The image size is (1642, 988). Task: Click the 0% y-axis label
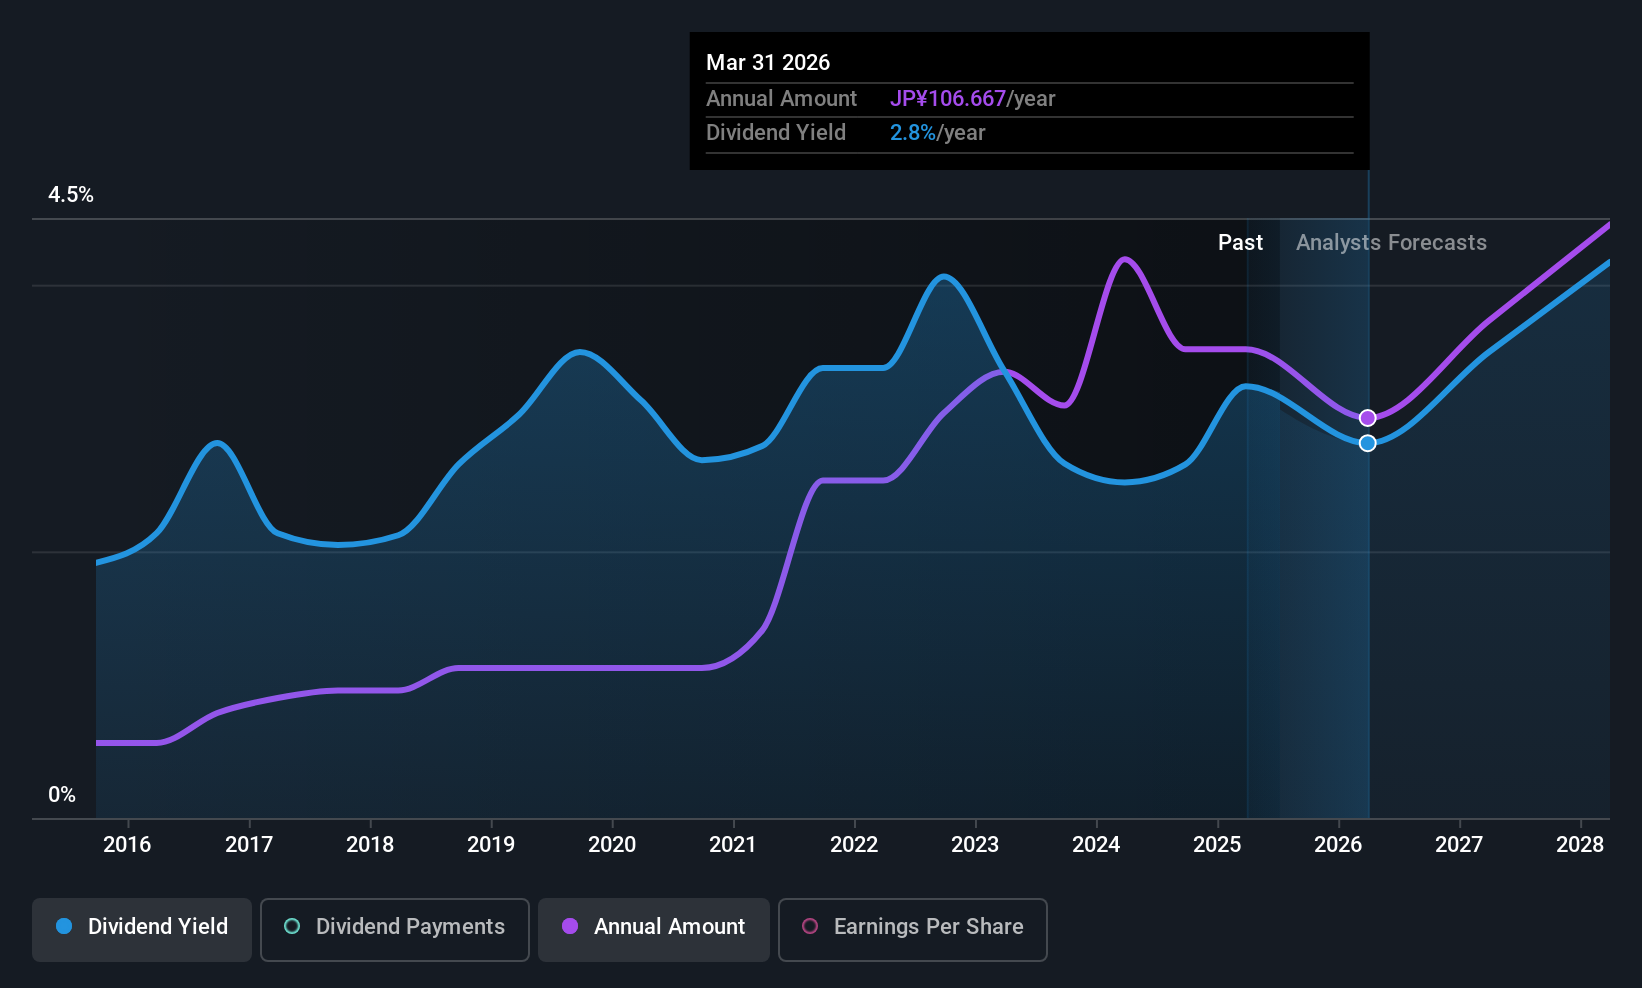62,795
